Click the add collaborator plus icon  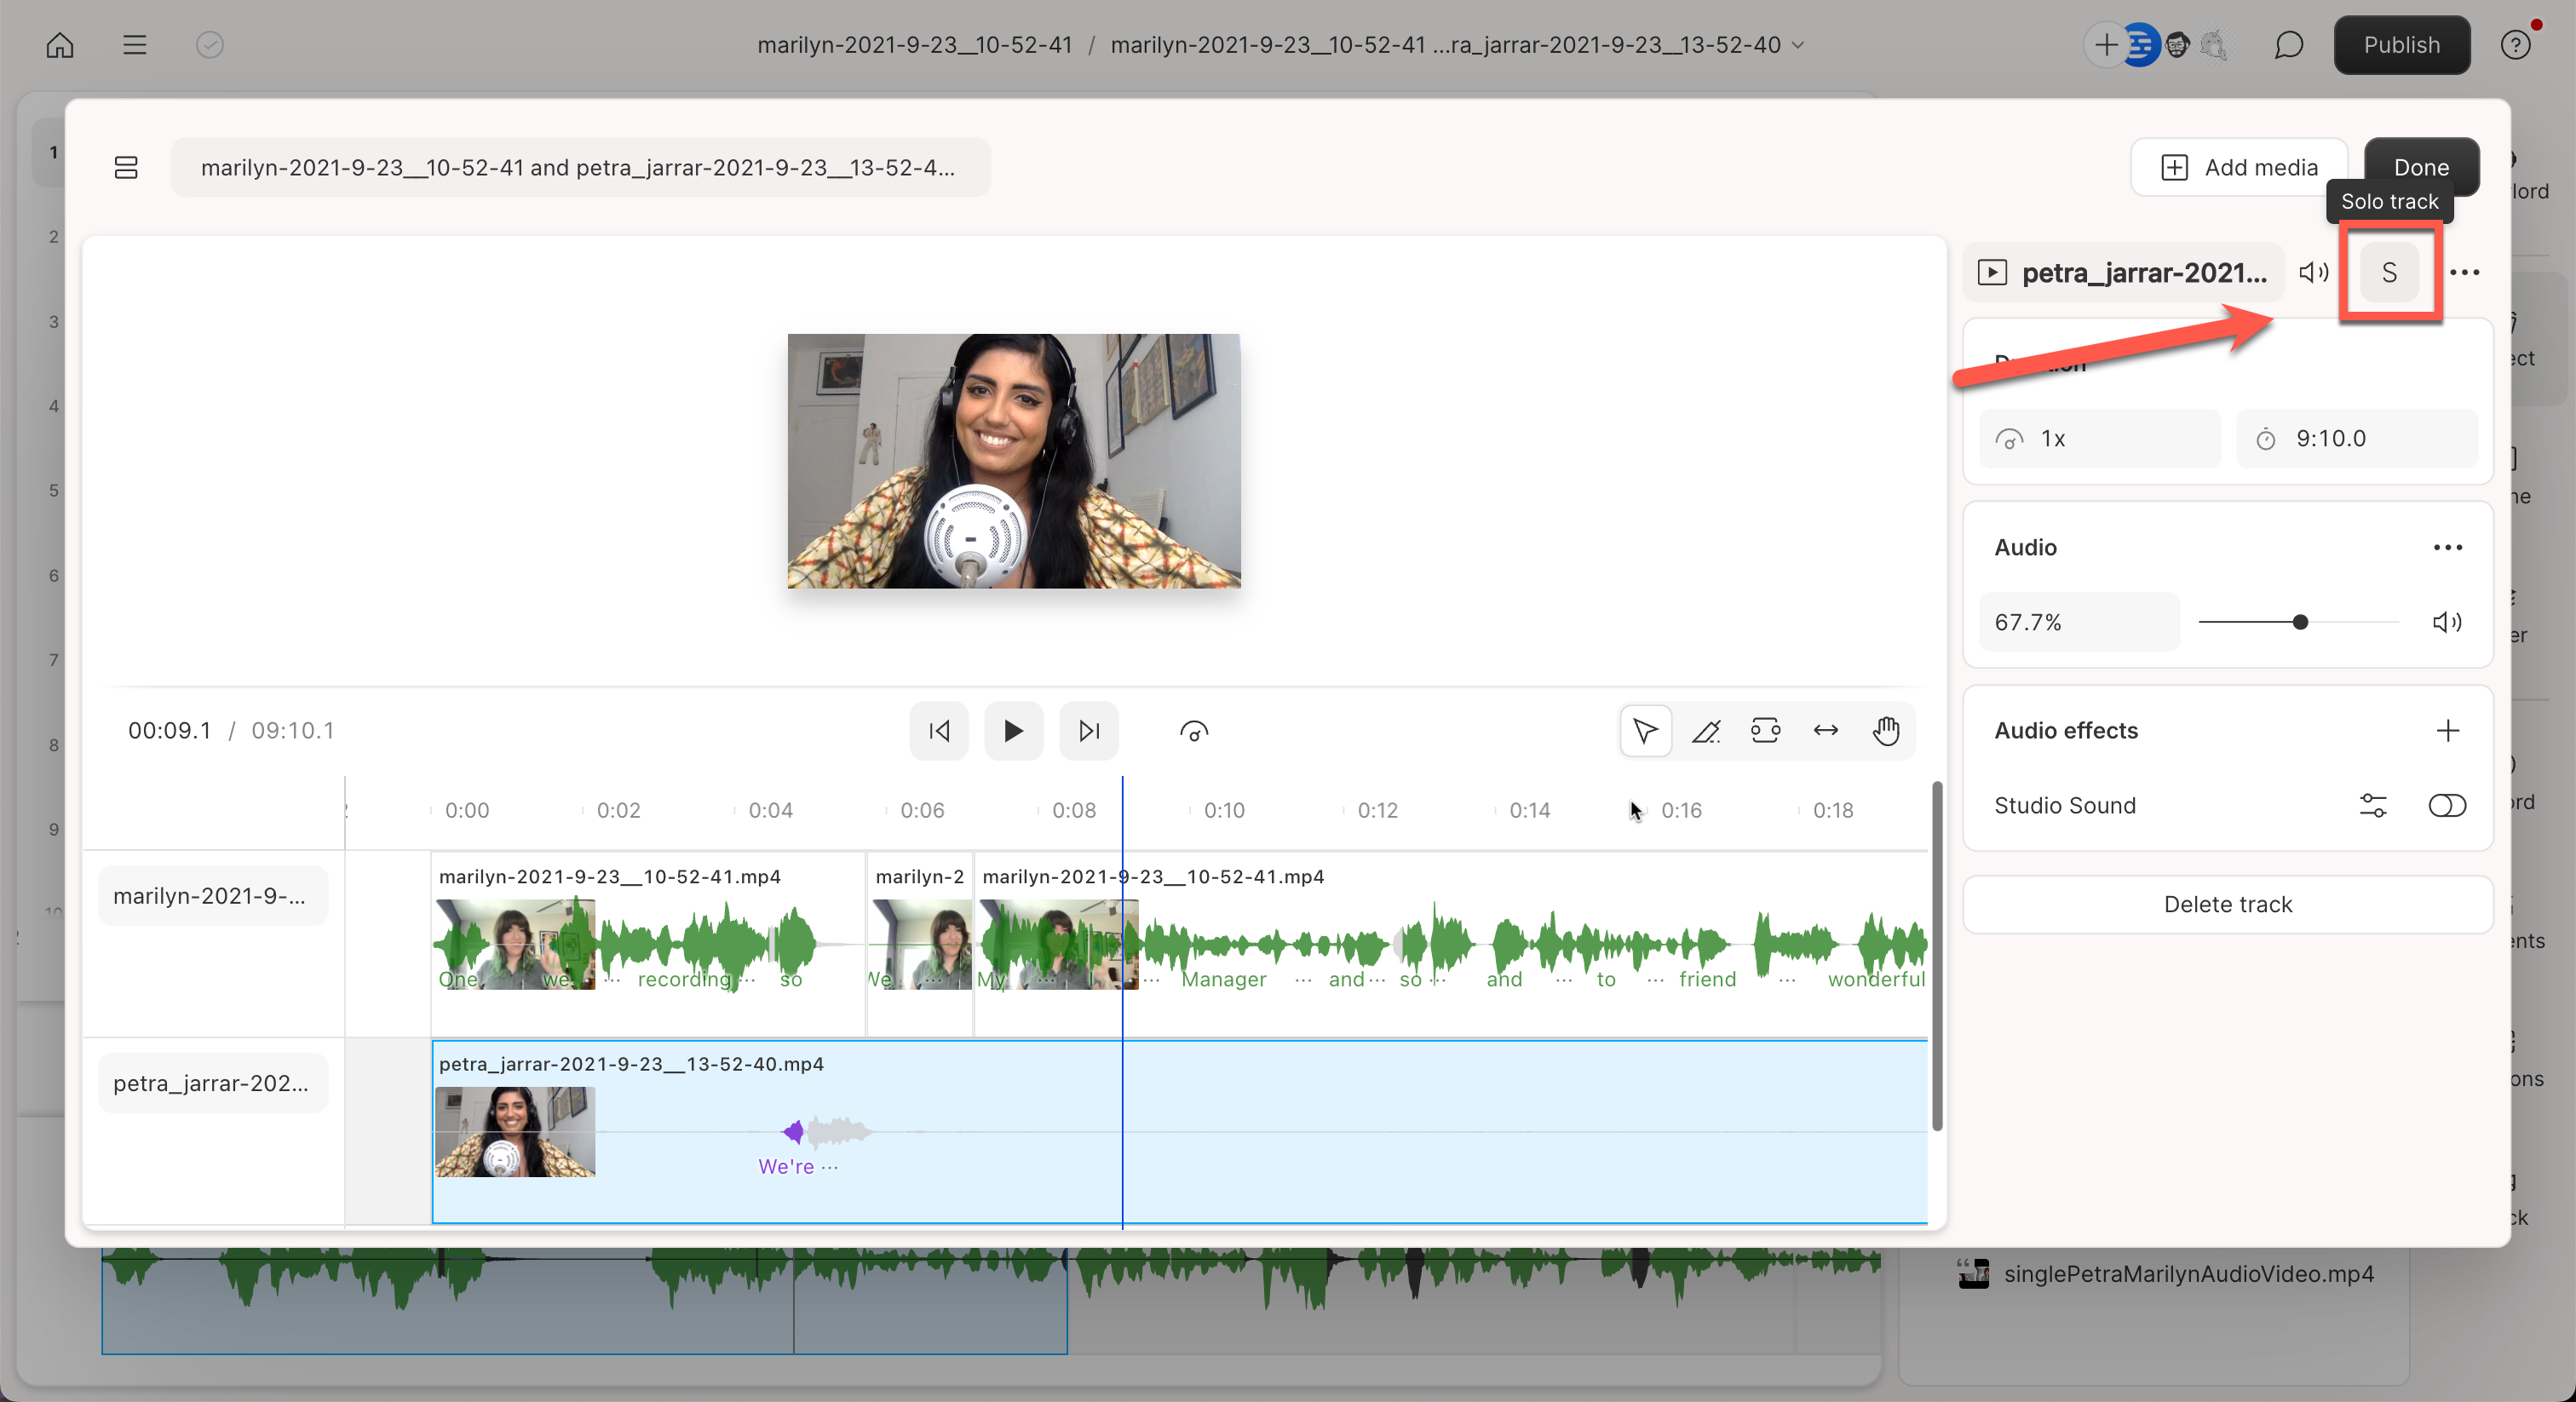click(x=2105, y=45)
